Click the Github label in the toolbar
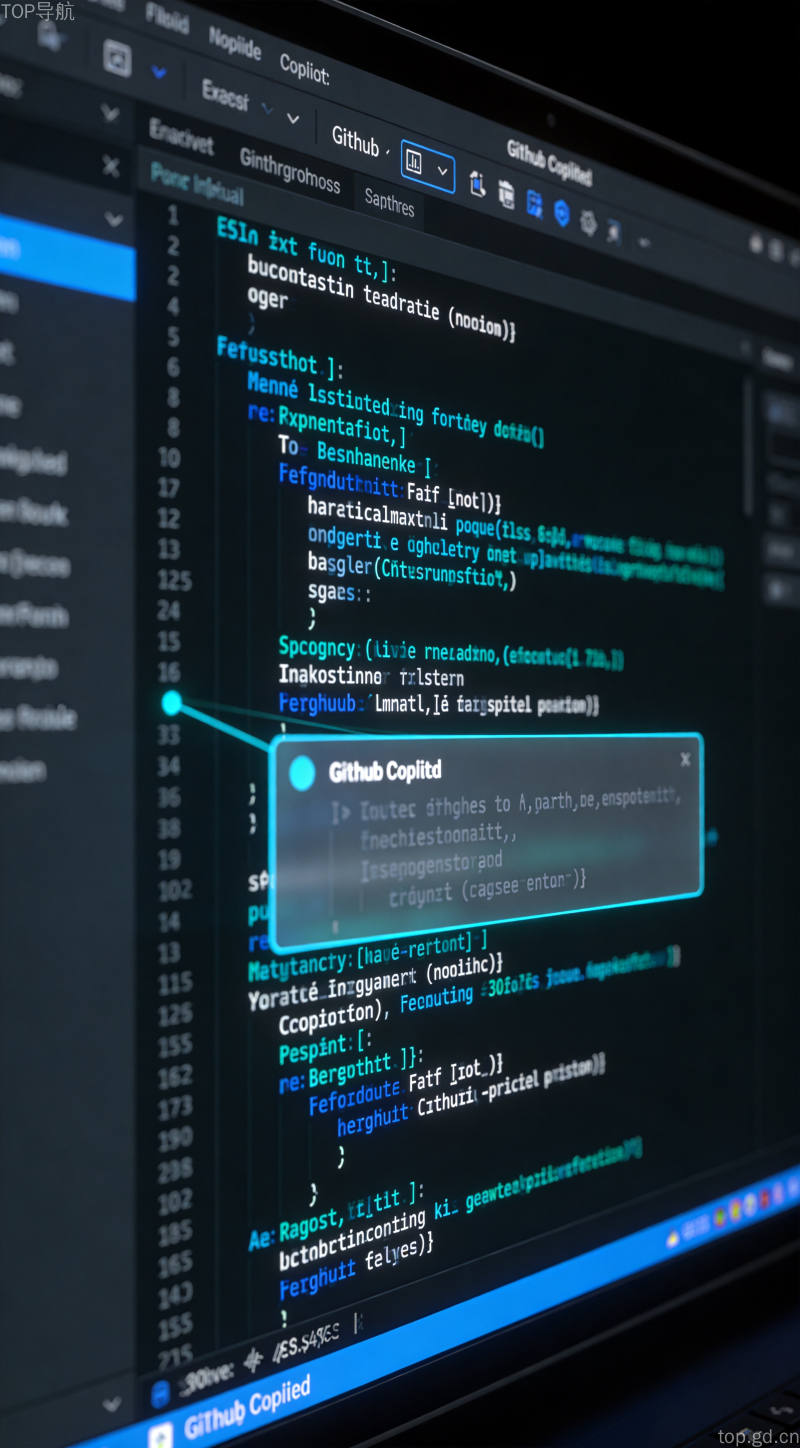Screen dimensions: 800x1448 click(x=356, y=139)
